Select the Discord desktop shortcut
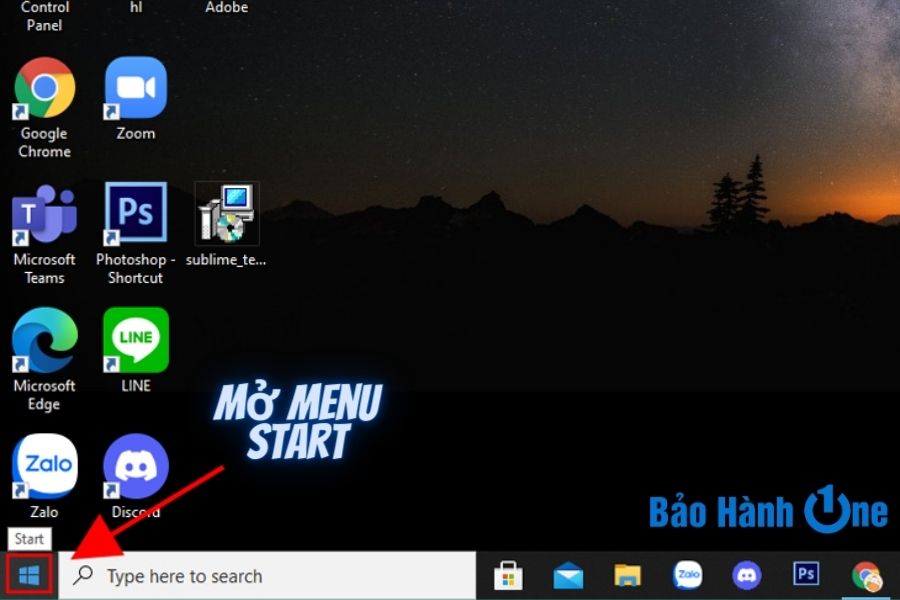The image size is (900, 600). pyautogui.click(x=136, y=467)
